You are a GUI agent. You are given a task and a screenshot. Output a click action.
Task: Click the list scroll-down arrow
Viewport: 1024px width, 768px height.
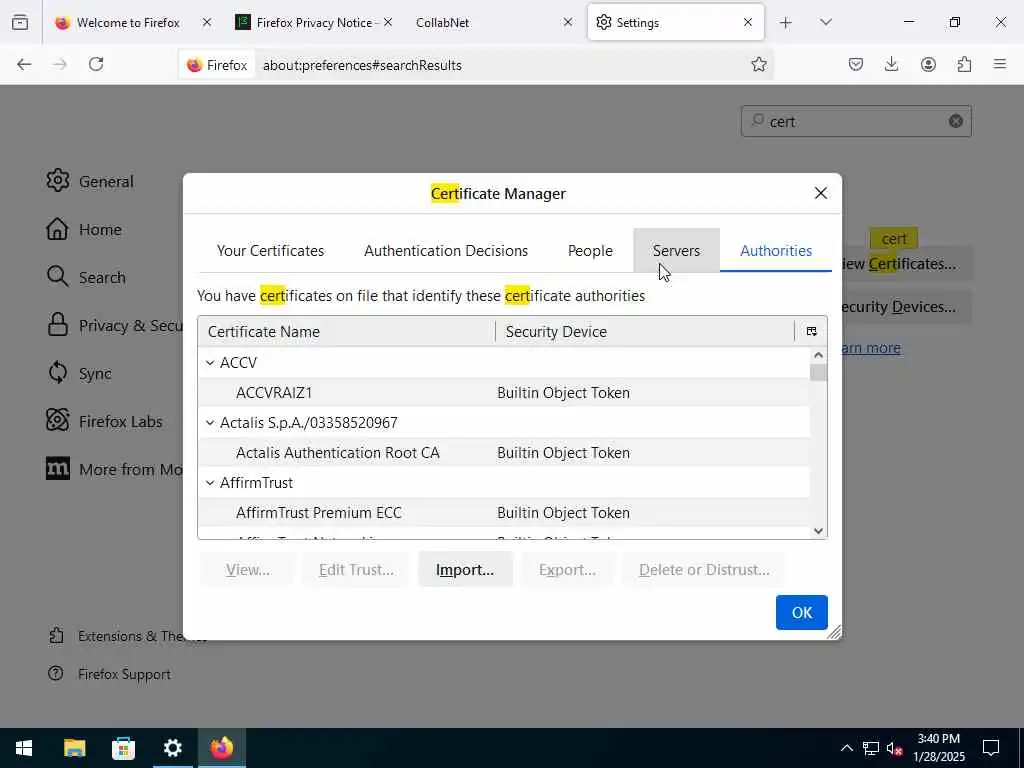[818, 531]
